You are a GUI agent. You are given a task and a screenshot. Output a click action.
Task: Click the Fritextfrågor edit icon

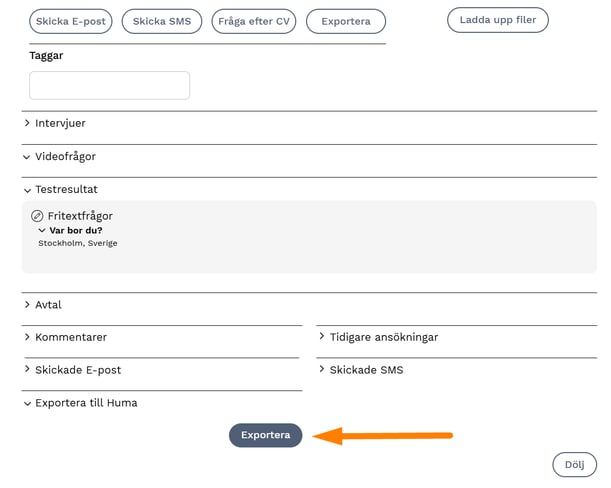click(x=38, y=216)
